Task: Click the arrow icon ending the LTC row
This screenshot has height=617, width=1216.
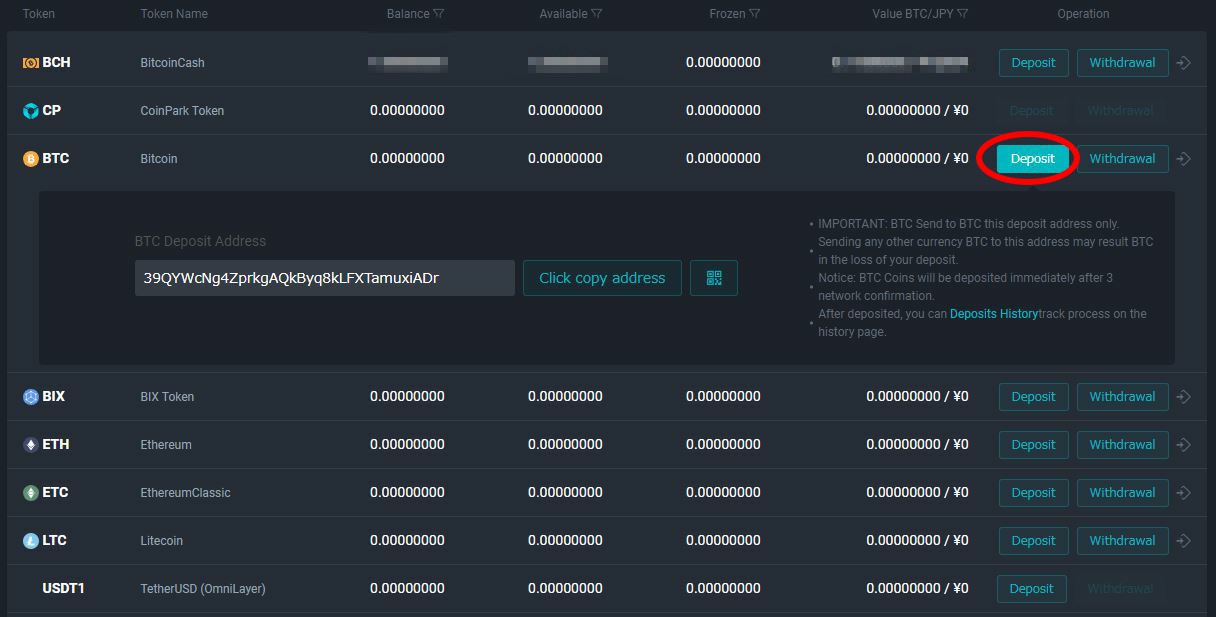Action: click(1184, 541)
